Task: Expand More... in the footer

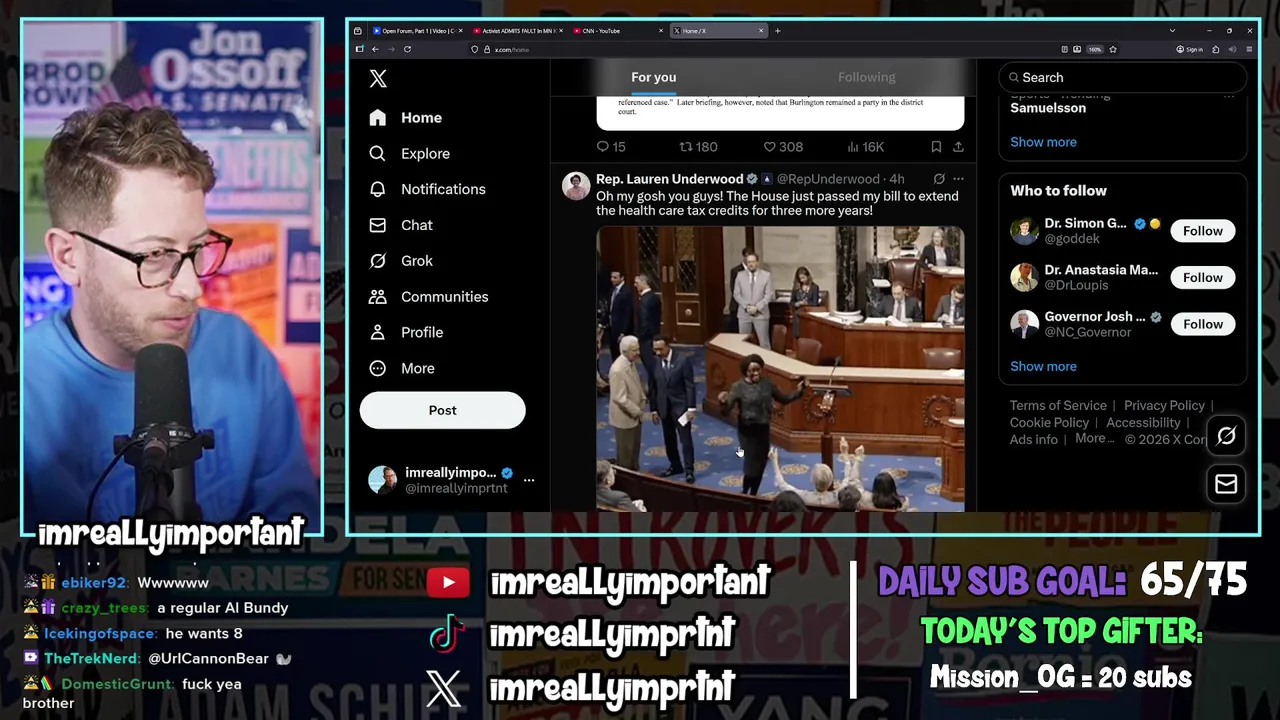Action: click(1094, 439)
